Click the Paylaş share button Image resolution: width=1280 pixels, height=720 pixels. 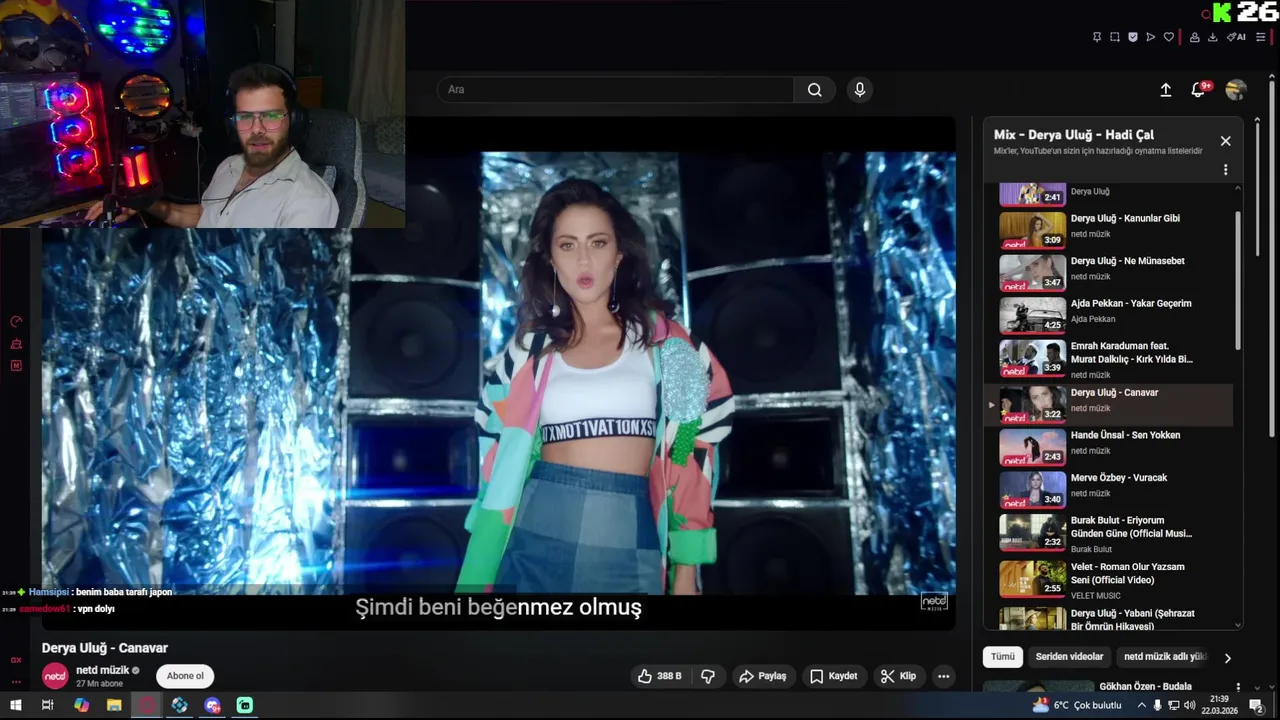coord(762,676)
